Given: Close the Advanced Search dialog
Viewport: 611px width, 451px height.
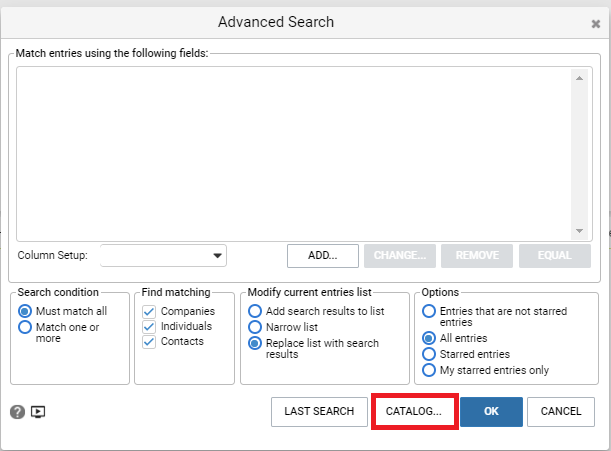Looking at the screenshot, I should [x=595, y=24].
